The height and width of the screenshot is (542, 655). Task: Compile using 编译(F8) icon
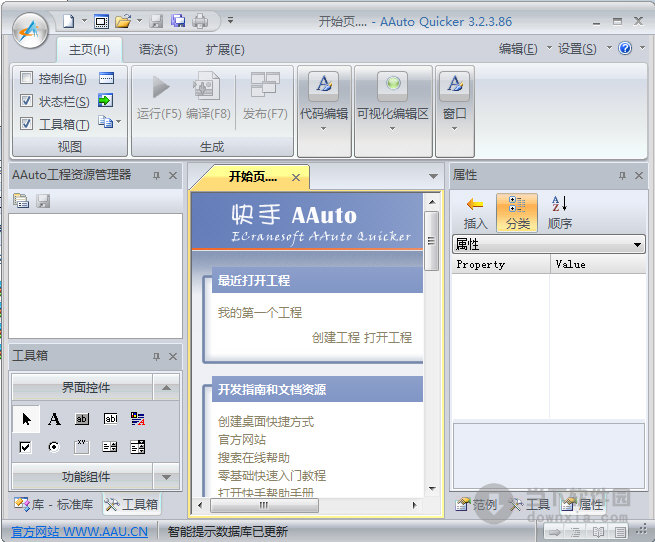[208, 96]
